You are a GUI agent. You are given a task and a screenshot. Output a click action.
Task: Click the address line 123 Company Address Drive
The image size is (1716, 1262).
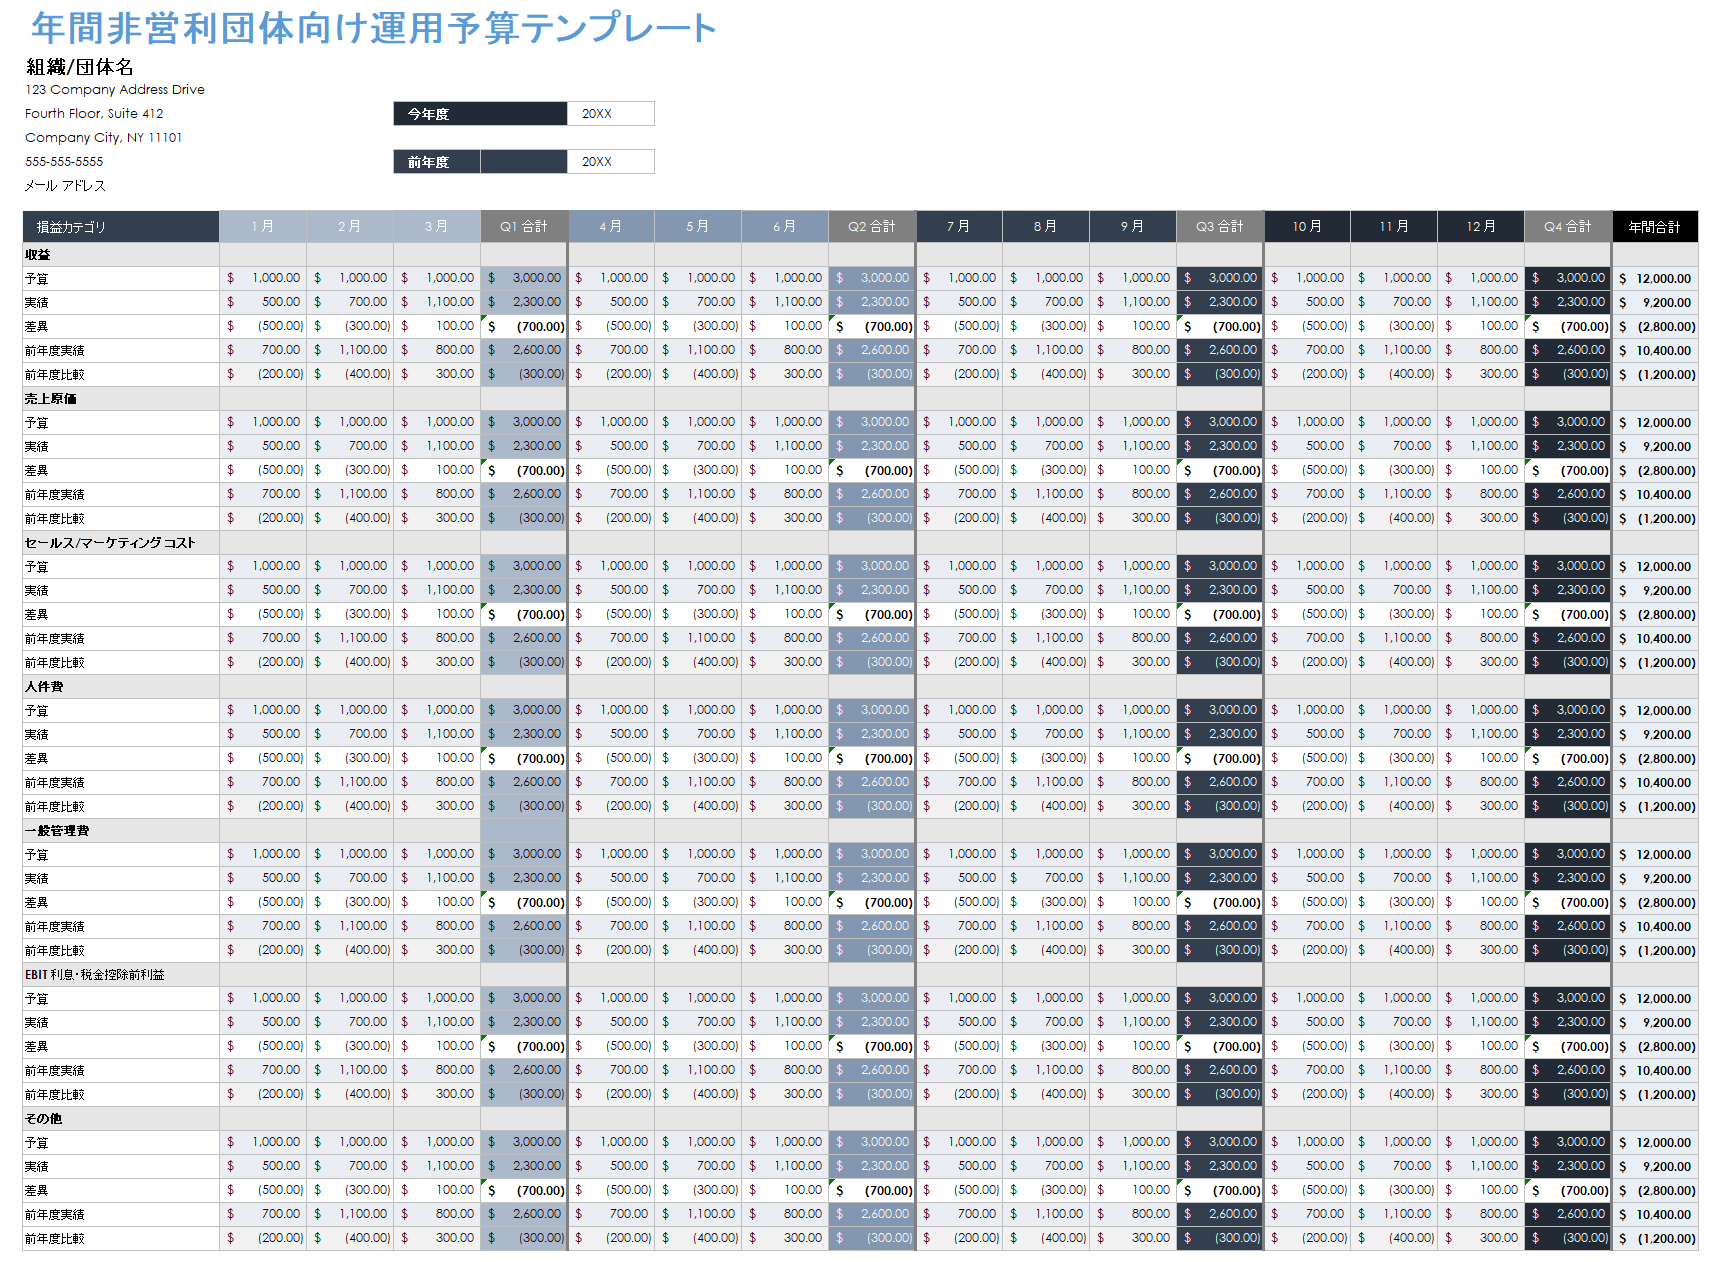[115, 89]
